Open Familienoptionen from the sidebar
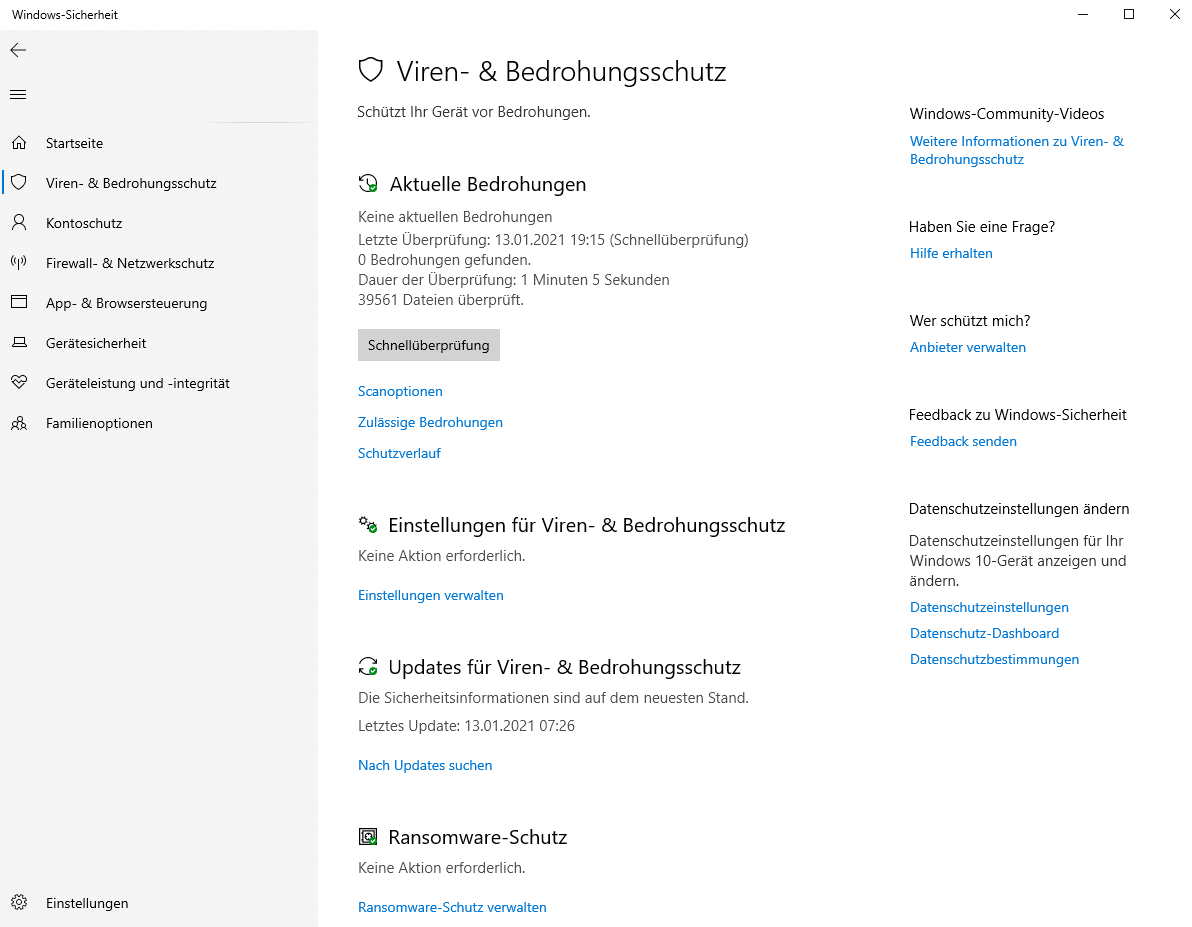The image size is (1192, 927). tap(99, 423)
